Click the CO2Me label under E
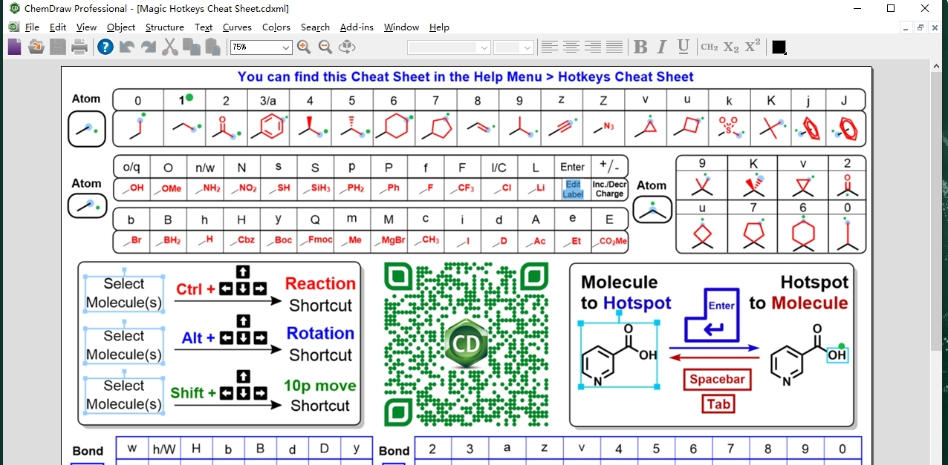Image resolution: width=948 pixels, height=465 pixels. point(614,241)
